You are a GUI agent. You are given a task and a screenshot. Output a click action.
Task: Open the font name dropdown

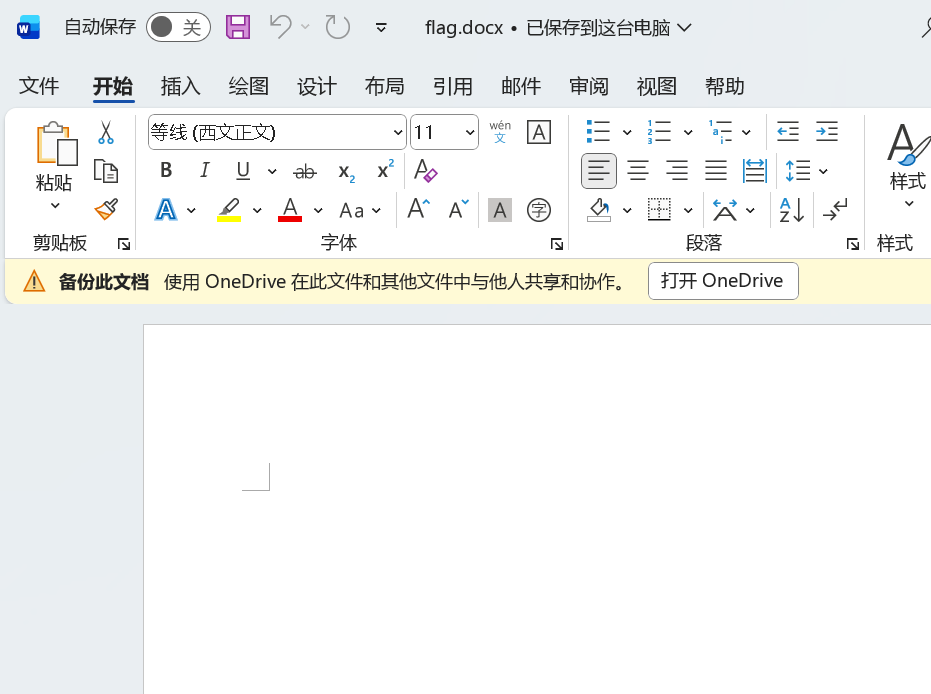tap(398, 132)
